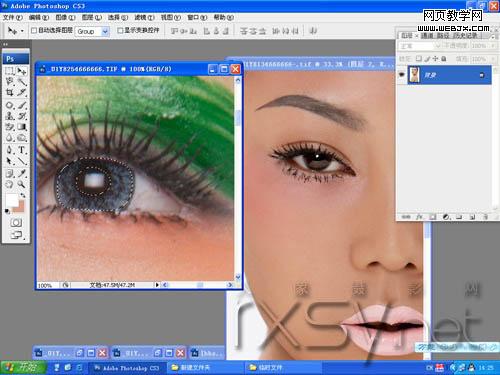Open the Image (图像) menu

click(65, 17)
